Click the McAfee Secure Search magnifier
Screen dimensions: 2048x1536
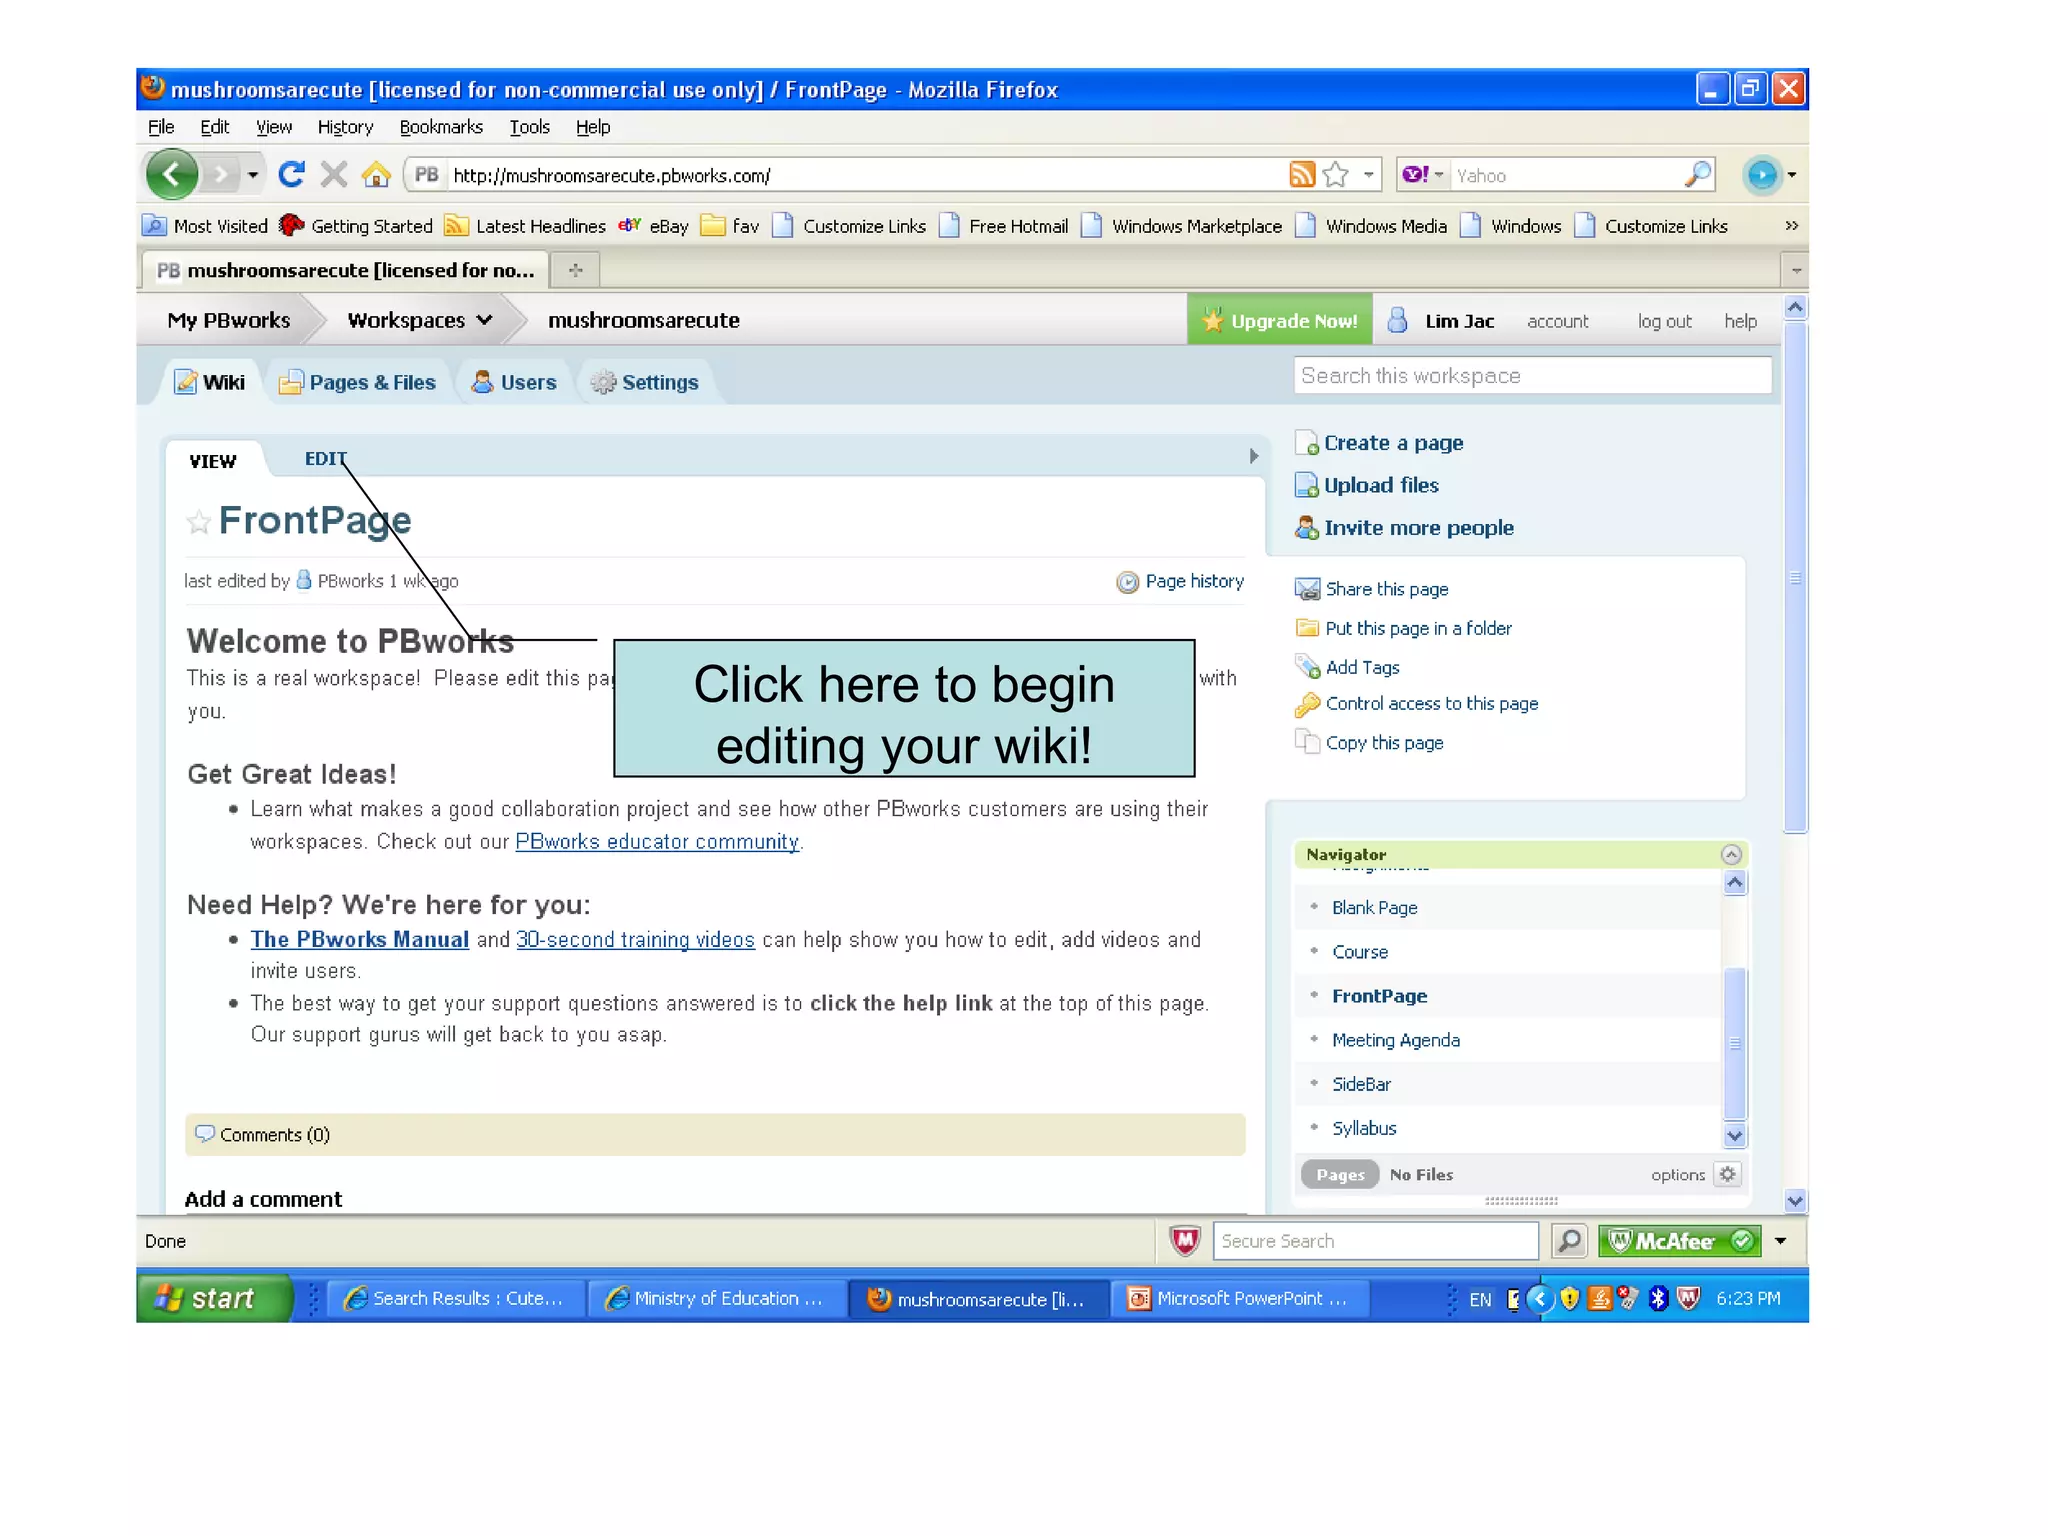[x=1569, y=1241]
